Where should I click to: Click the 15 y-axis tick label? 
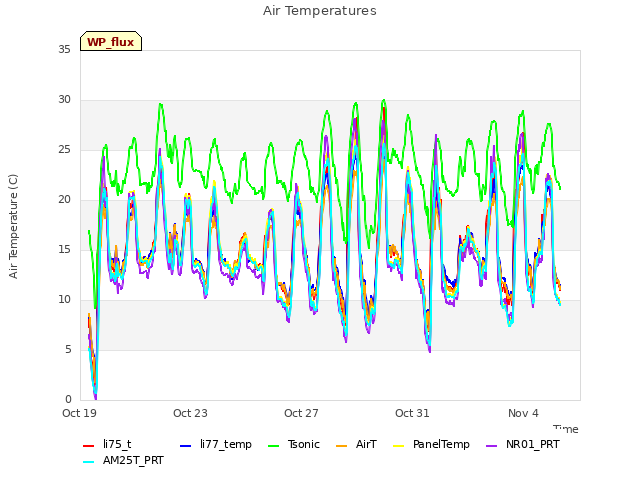64,249
